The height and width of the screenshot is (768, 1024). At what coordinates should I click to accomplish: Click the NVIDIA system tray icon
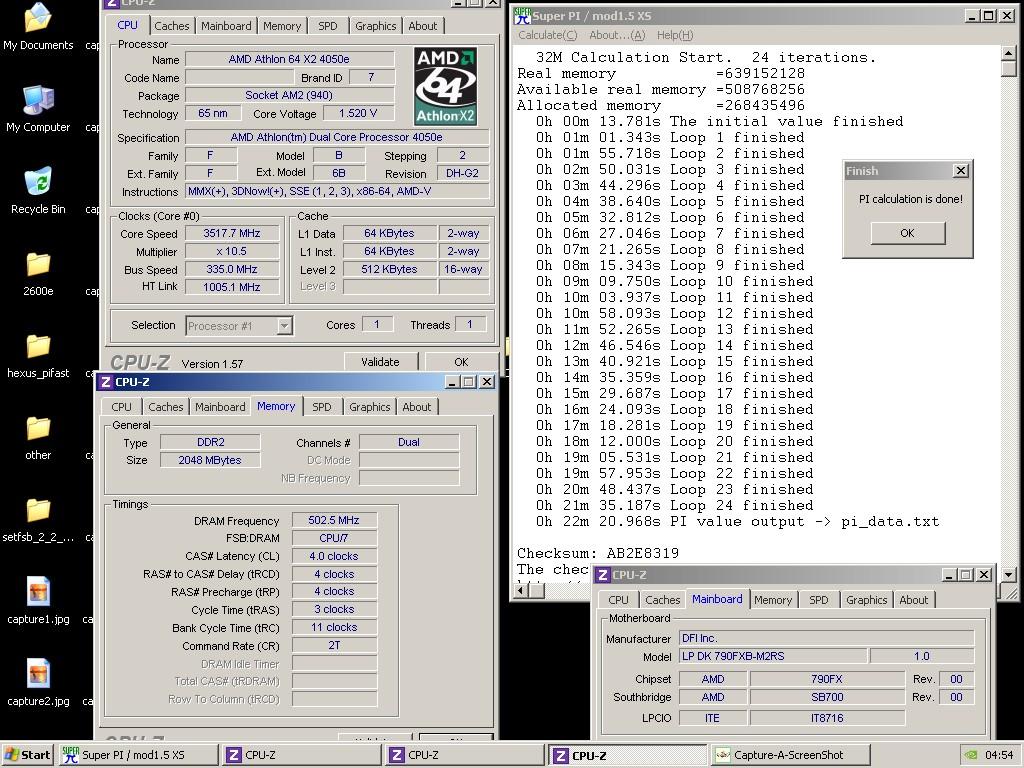click(x=971, y=755)
